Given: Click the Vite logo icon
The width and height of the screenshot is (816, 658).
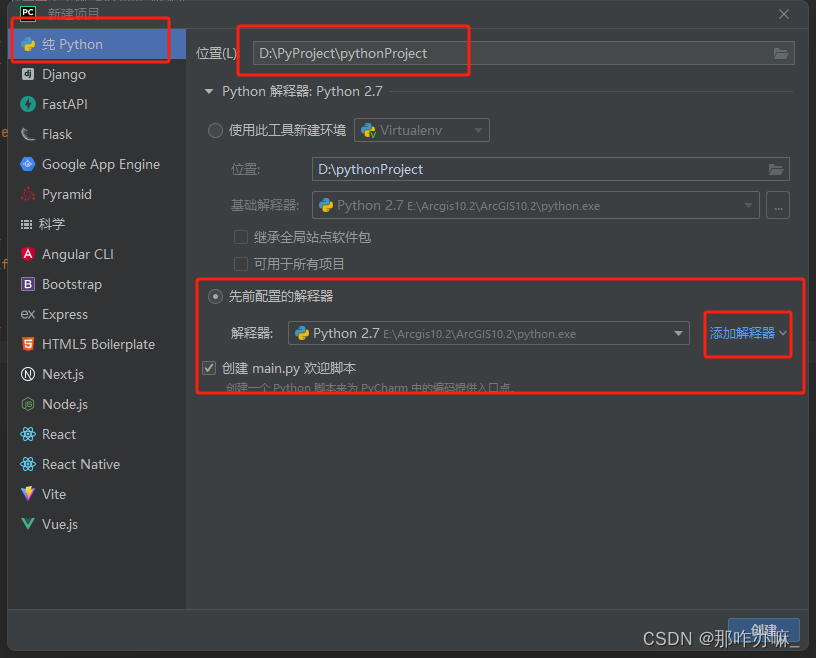Looking at the screenshot, I should pos(28,494).
